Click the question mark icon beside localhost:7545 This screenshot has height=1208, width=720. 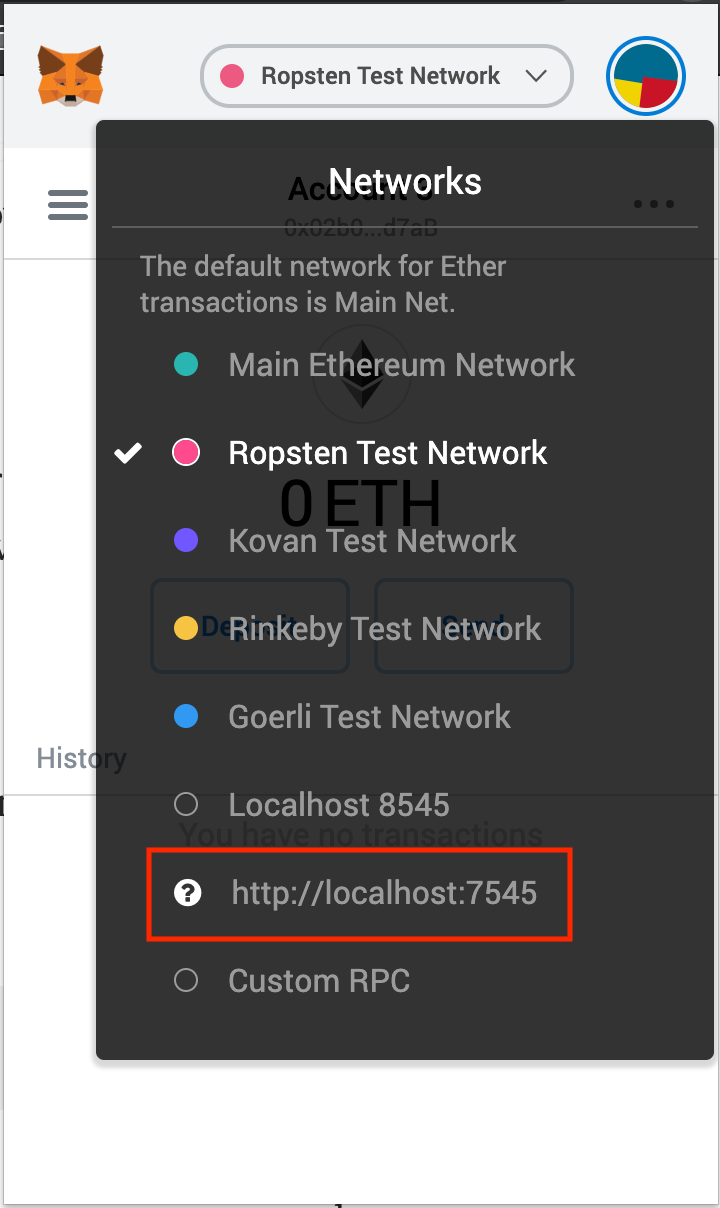pyautogui.click(x=187, y=893)
